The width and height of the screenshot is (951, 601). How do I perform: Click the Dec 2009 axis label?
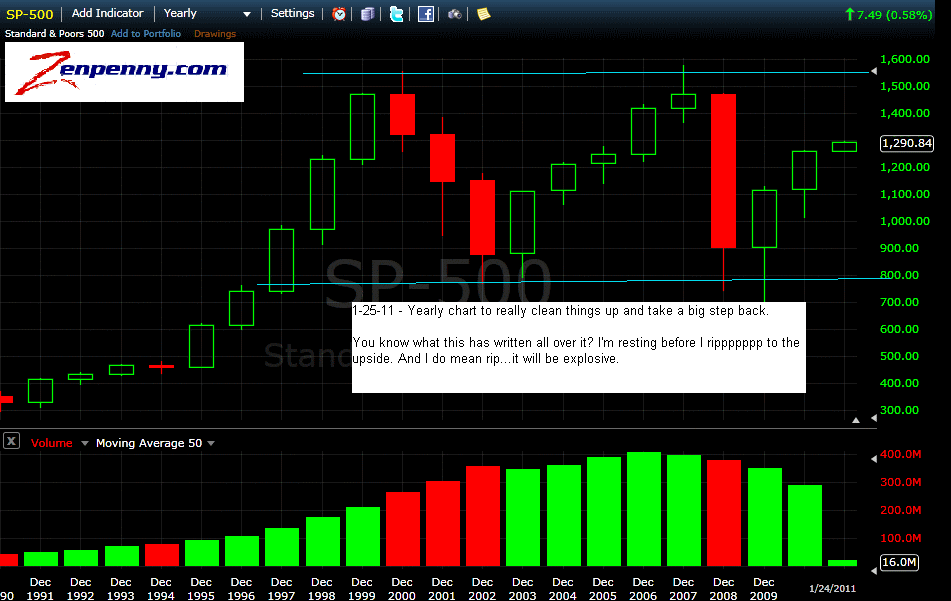[x=763, y=589]
